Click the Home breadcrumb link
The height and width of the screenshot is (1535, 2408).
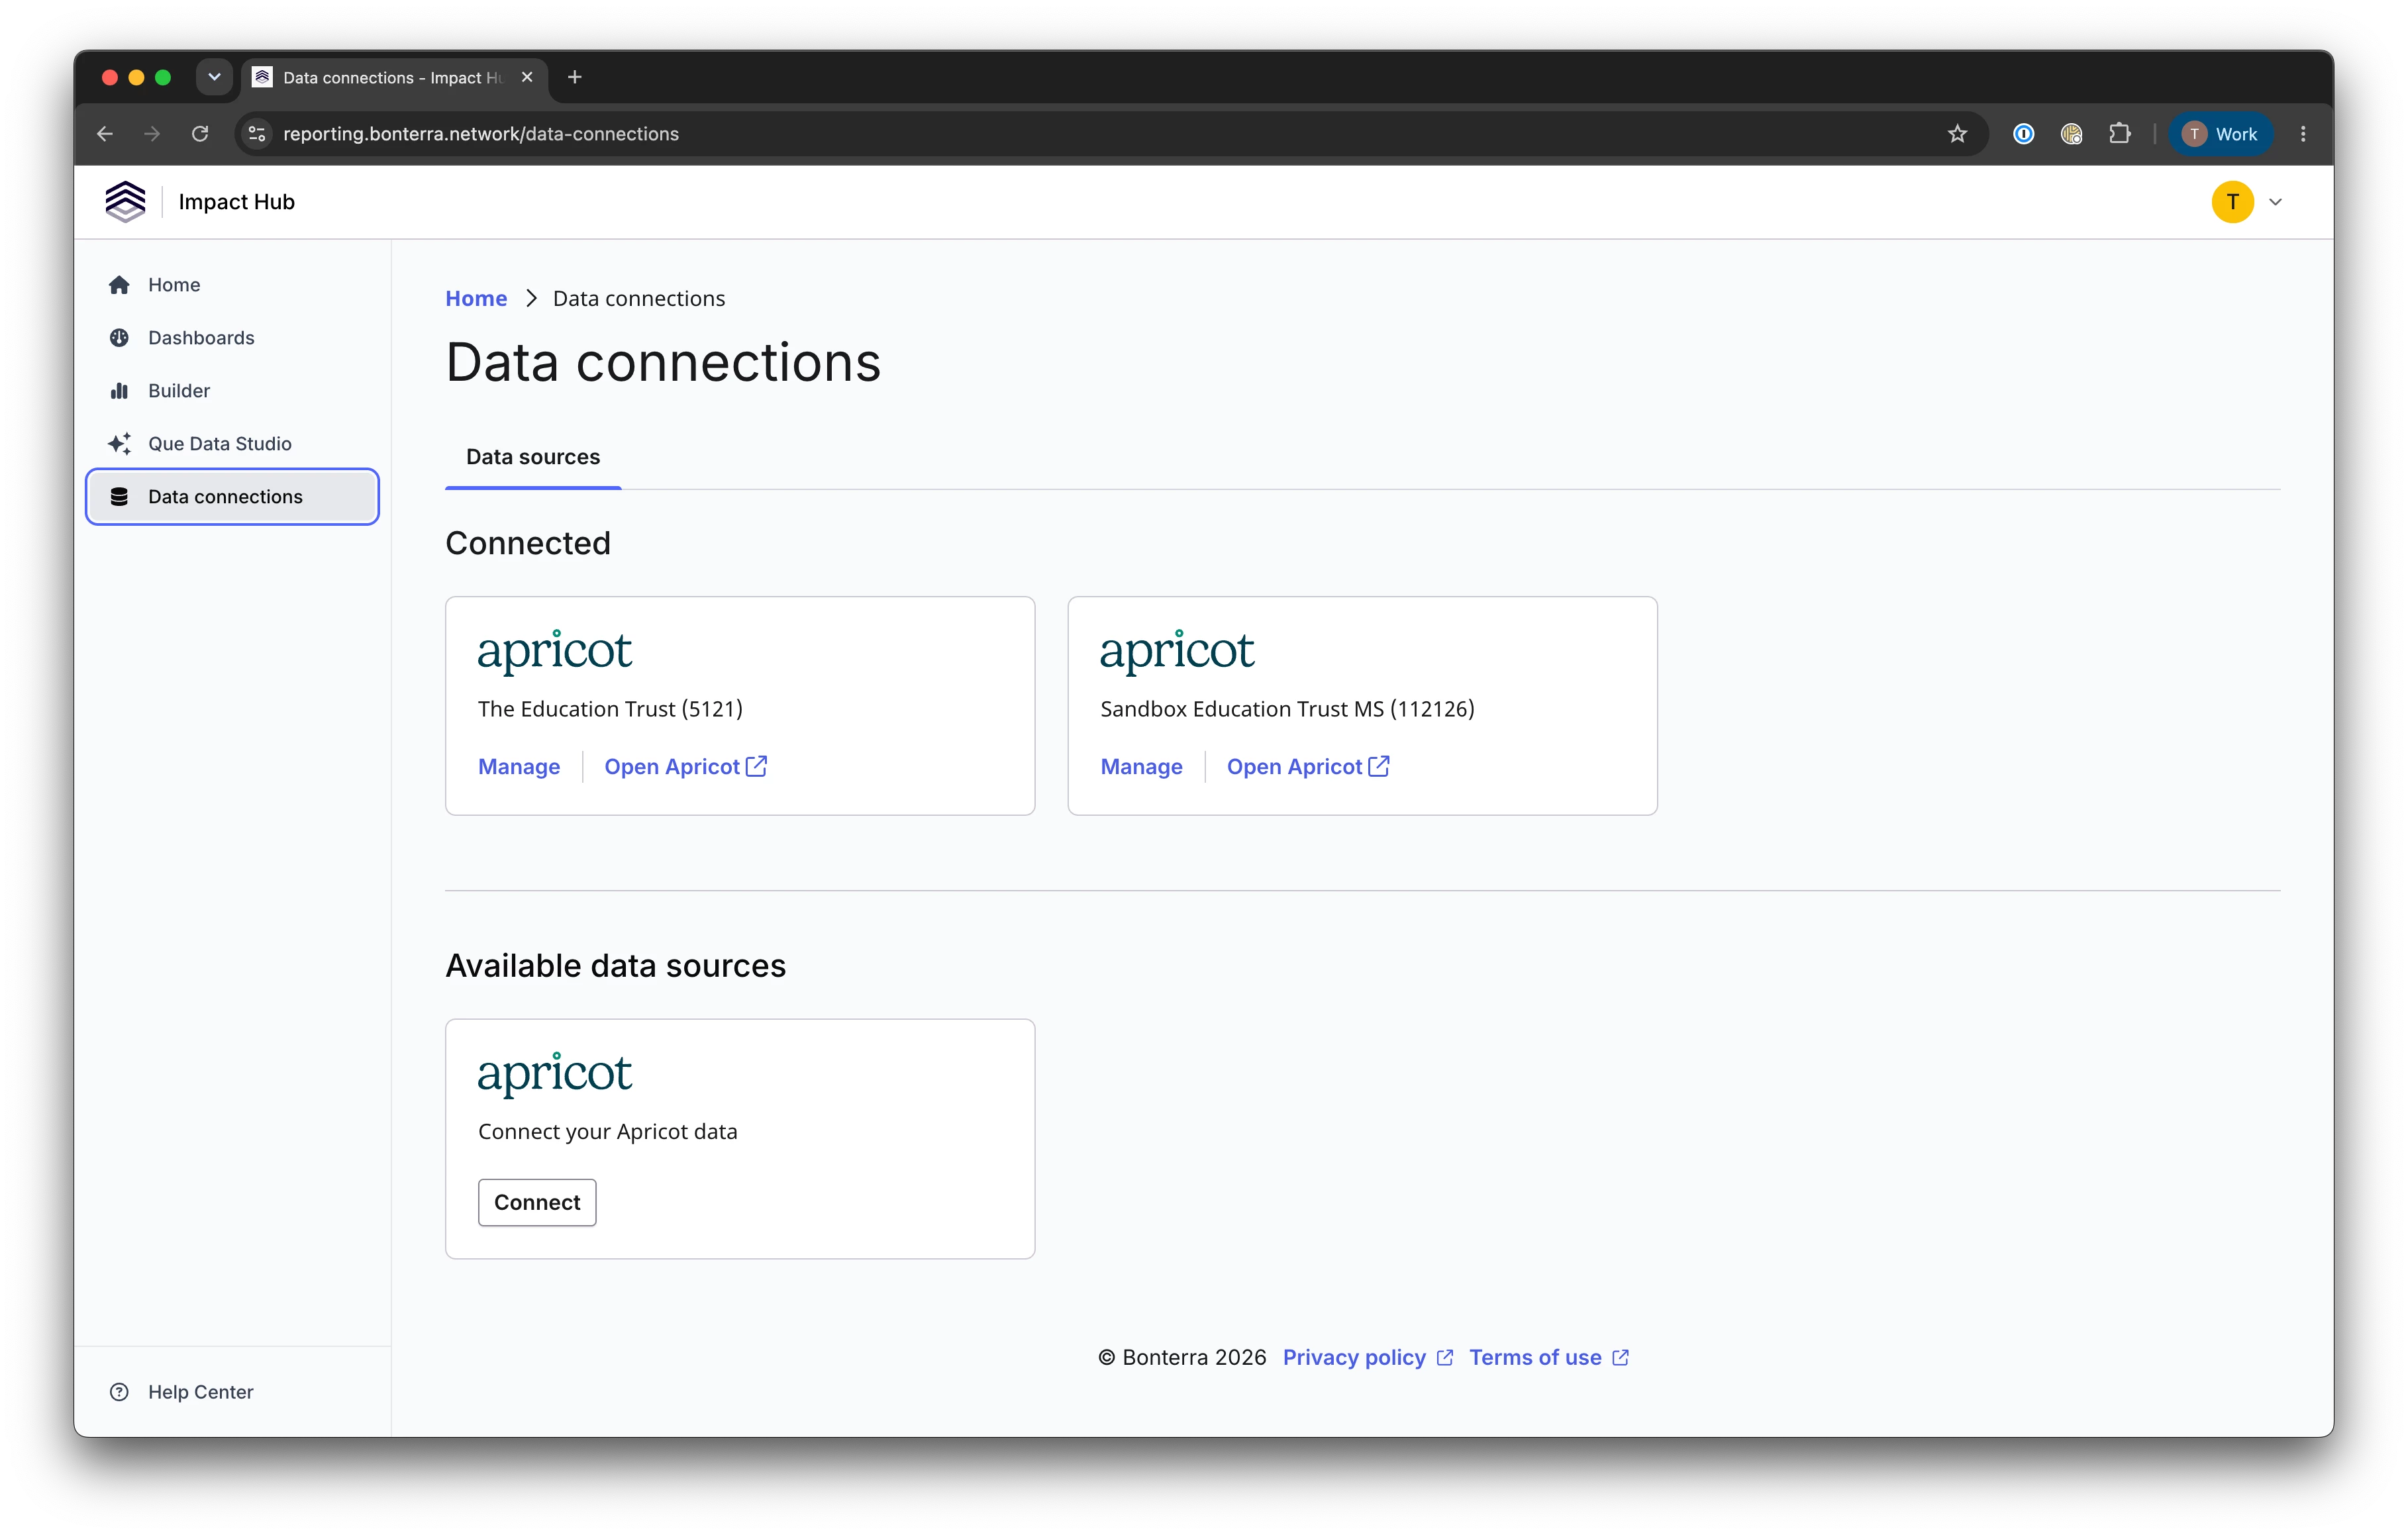click(476, 299)
